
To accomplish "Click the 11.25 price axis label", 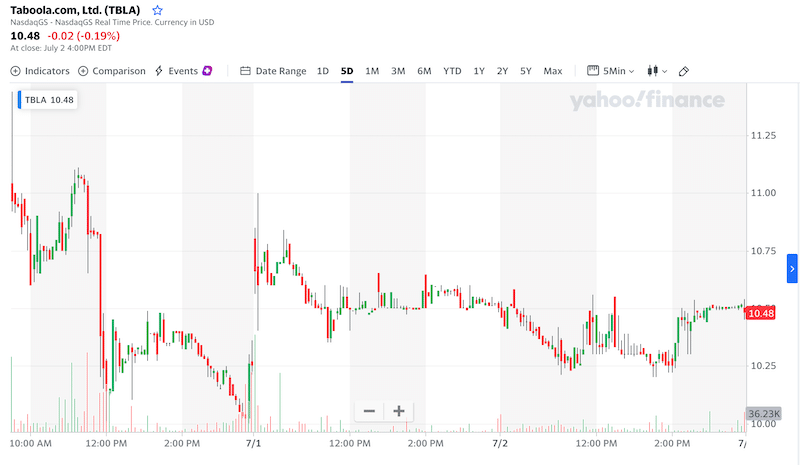I will pyautogui.click(x=763, y=135).
